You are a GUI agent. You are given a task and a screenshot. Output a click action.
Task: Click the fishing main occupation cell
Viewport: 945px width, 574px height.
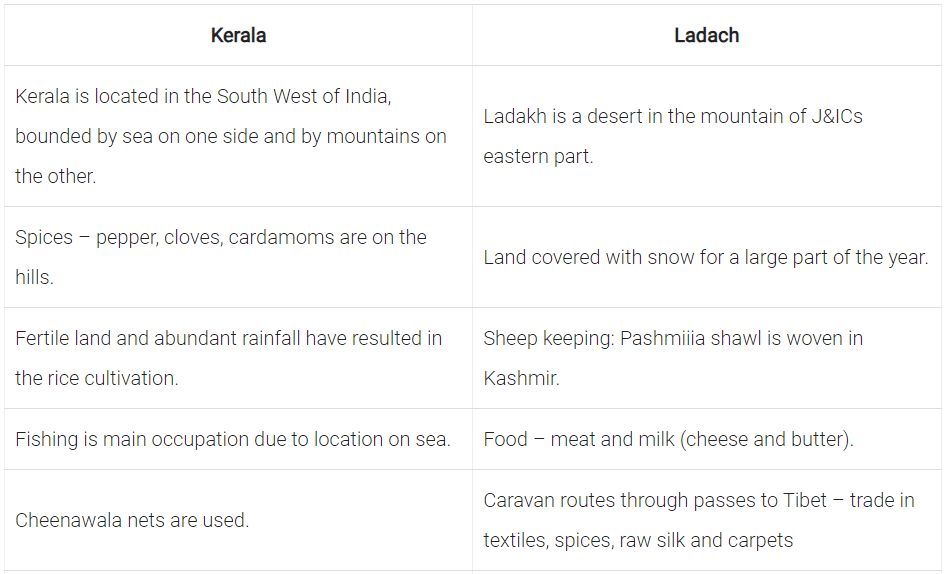(233, 439)
